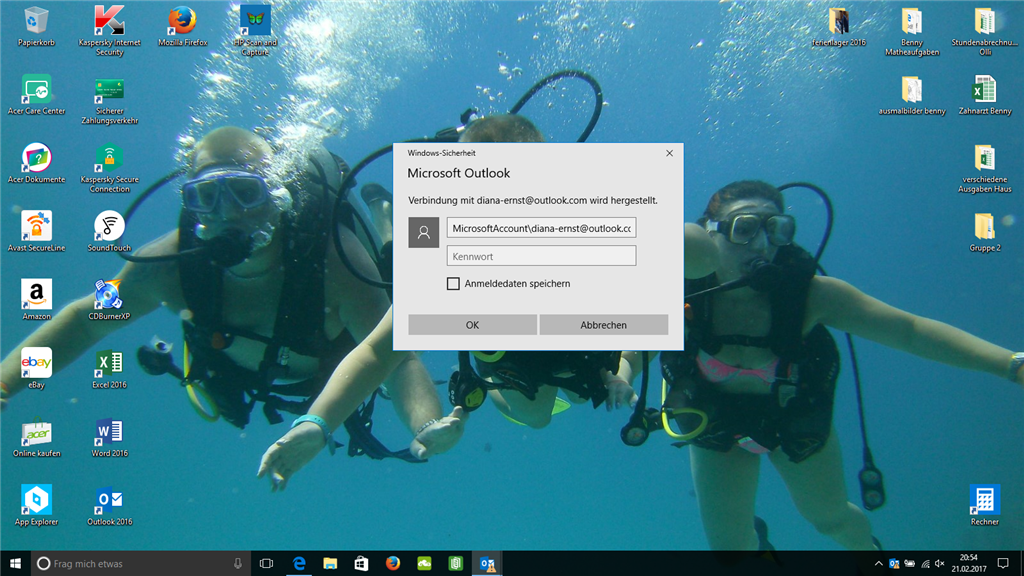Select the Avast SecureLine shortcut

click(x=37, y=232)
